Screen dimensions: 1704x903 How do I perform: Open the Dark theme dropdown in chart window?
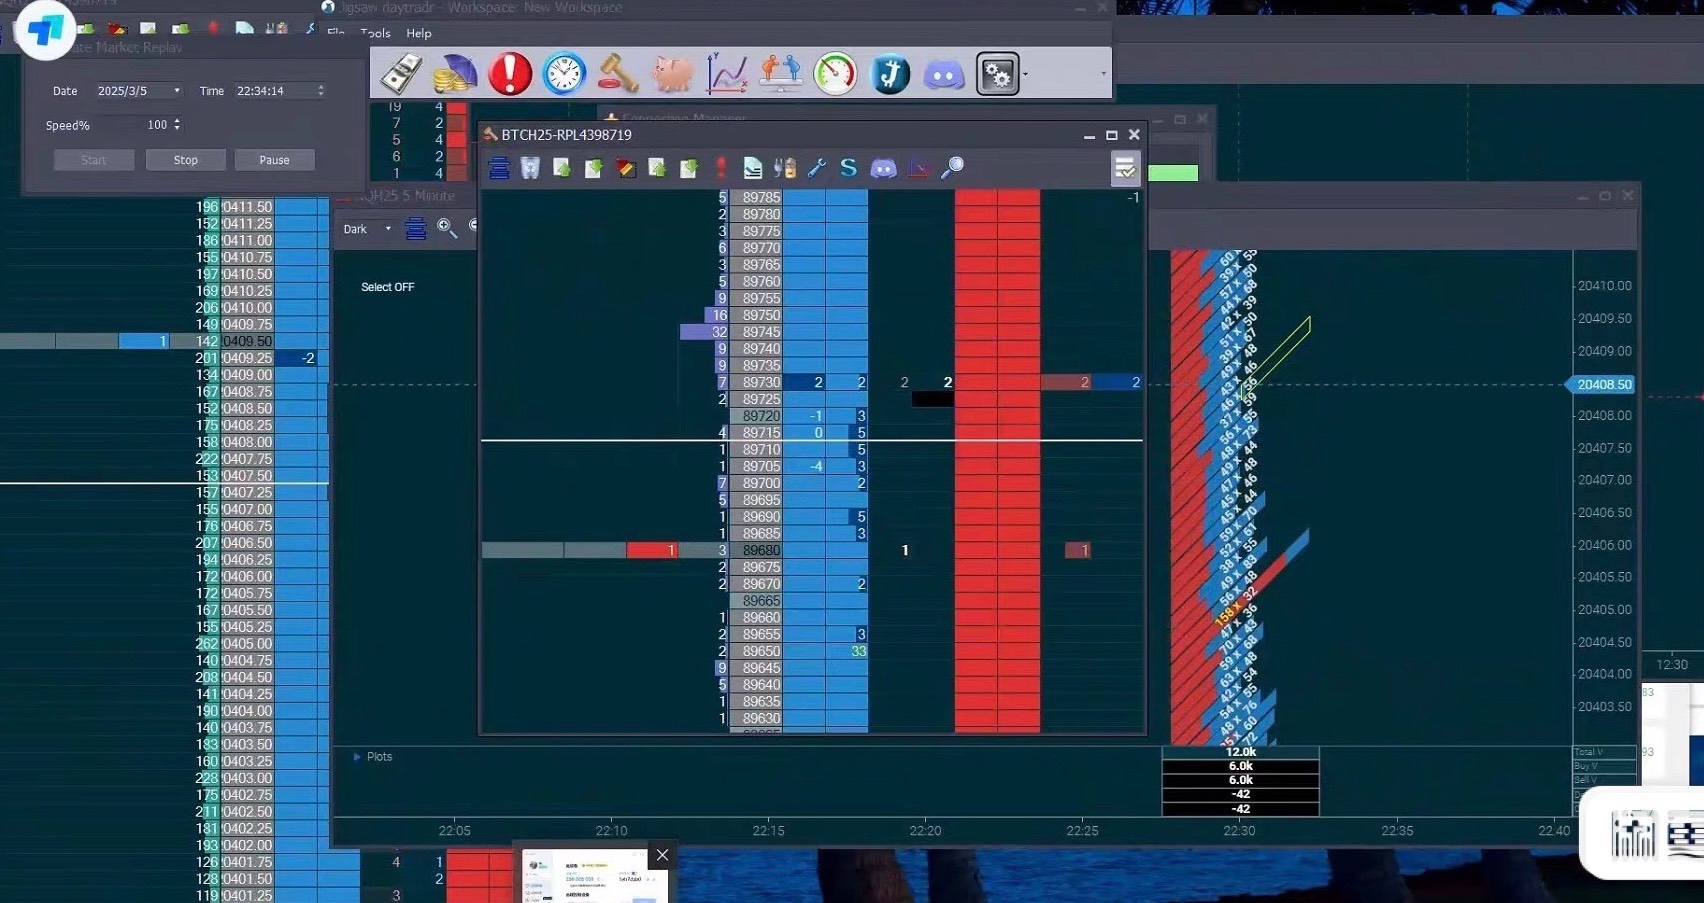click(x=367, y=229)
